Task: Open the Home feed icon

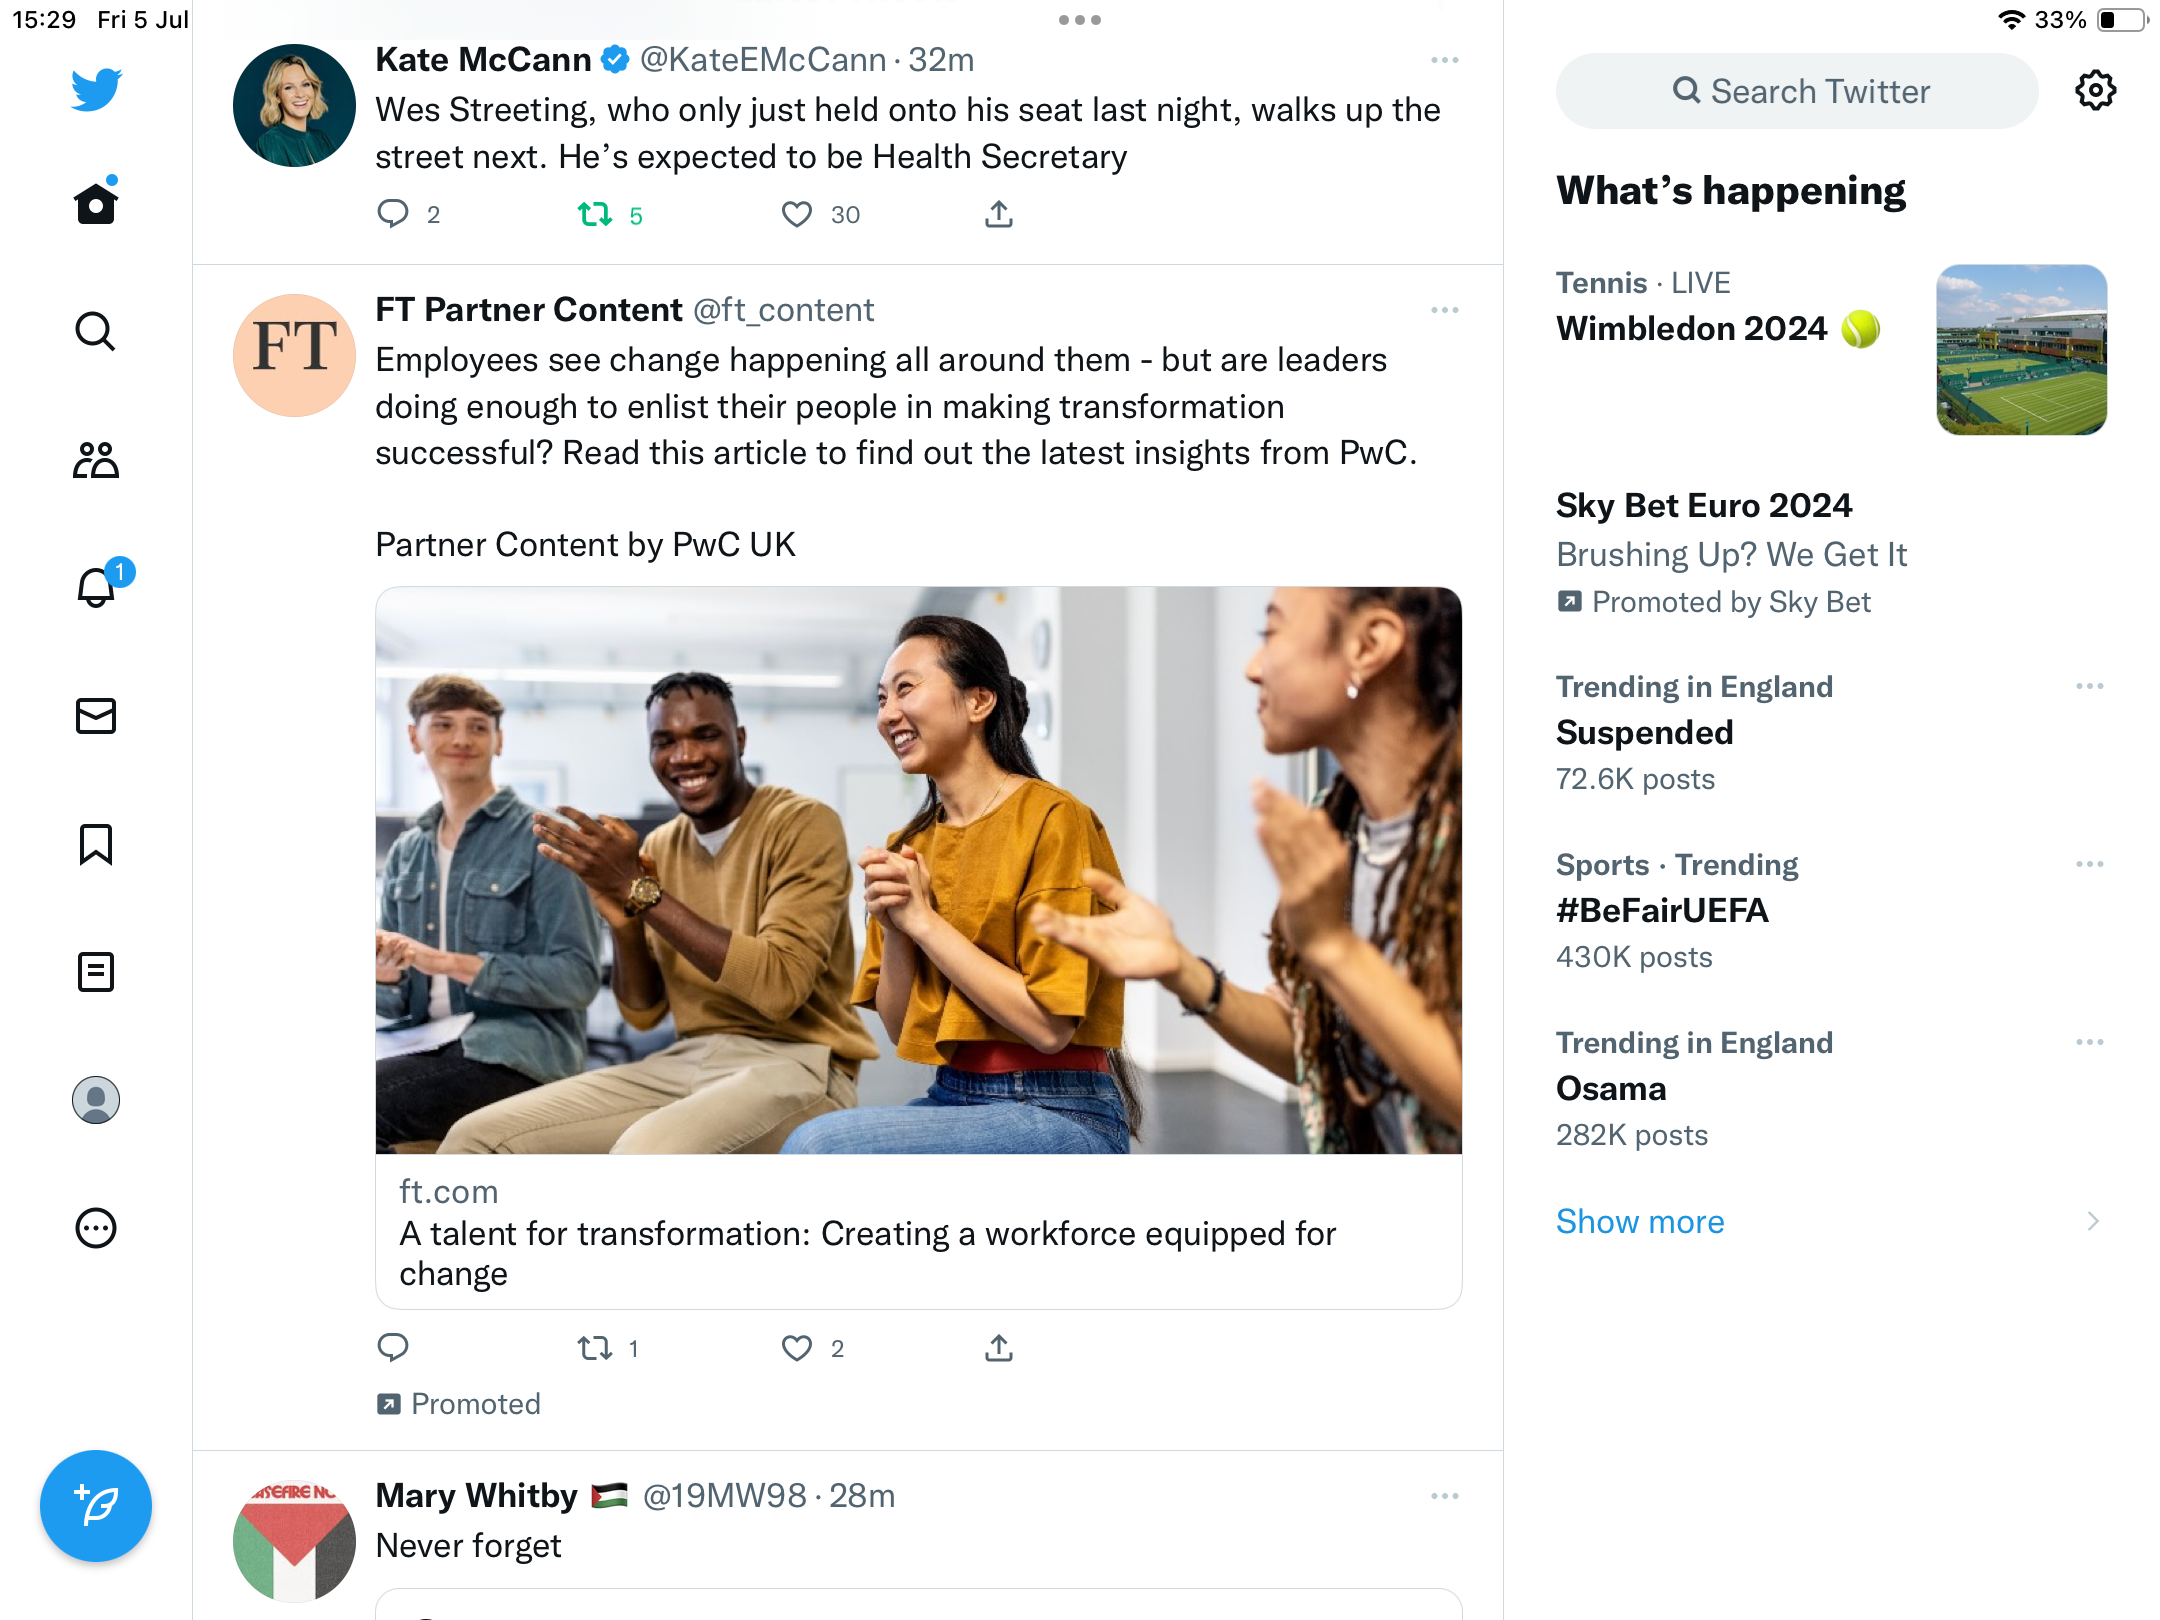Action: coord(96,204)
